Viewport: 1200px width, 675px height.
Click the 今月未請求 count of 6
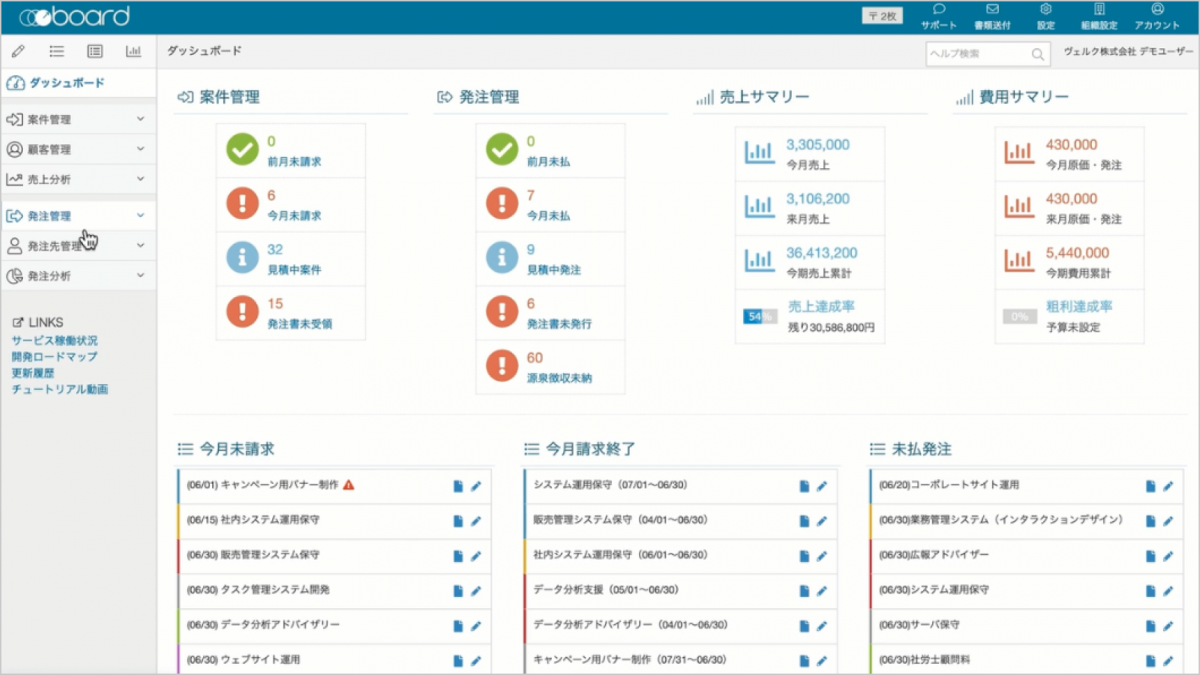(271, 196)
